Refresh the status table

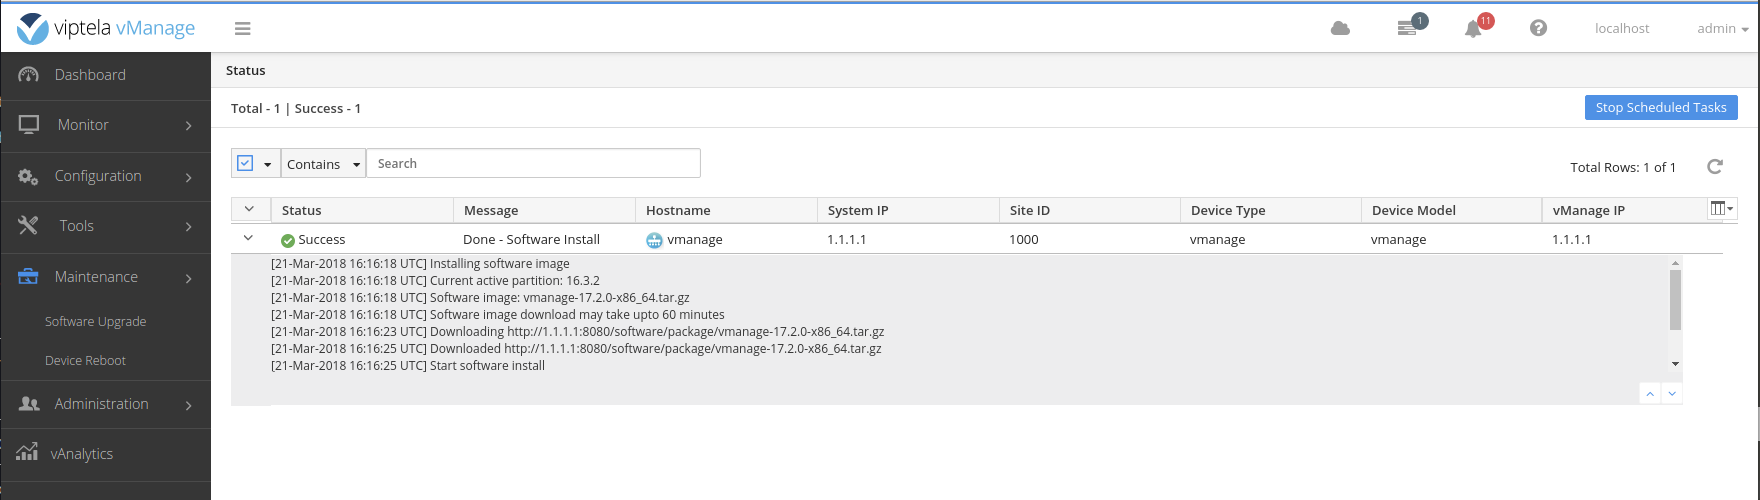click(x=1714, y=167)
